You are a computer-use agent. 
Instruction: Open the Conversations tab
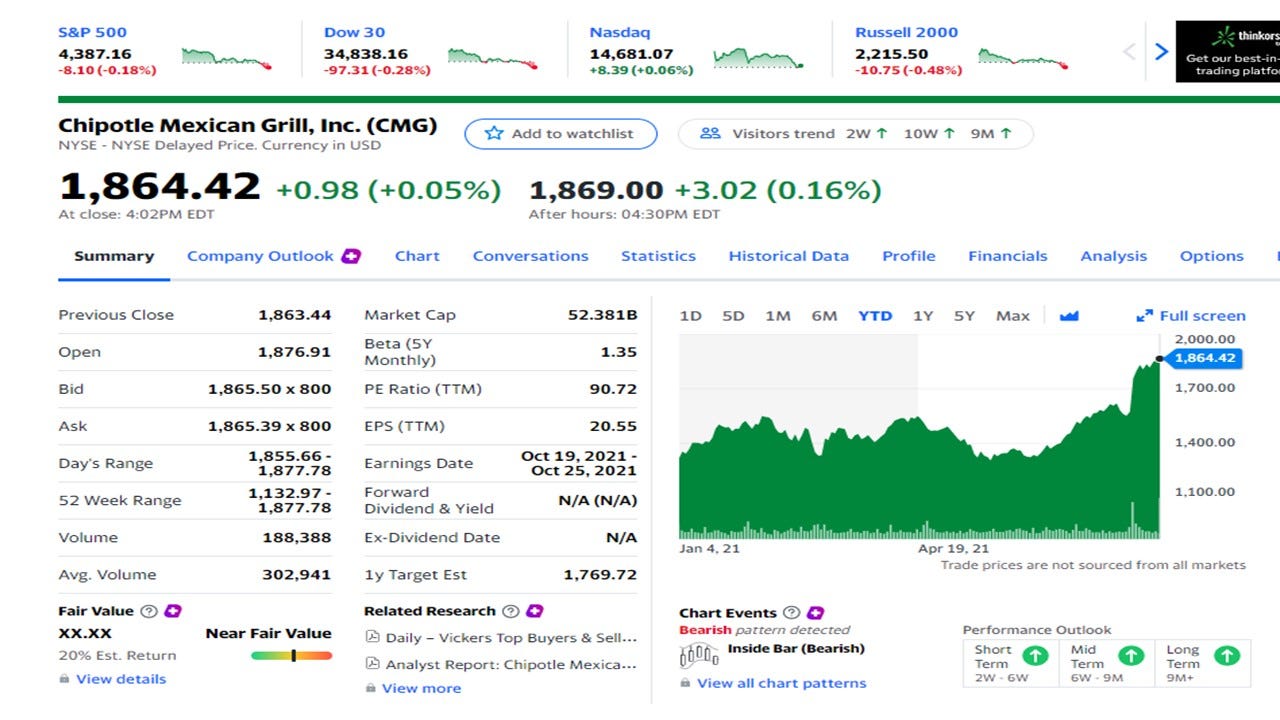pyautogui.click(x=531, y=256)
